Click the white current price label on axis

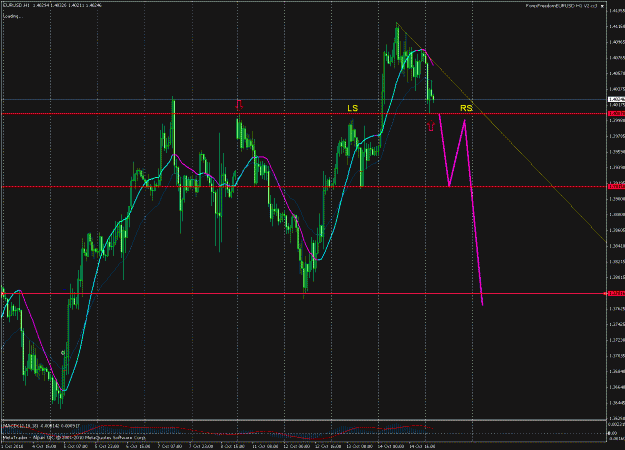pos(616,99)
